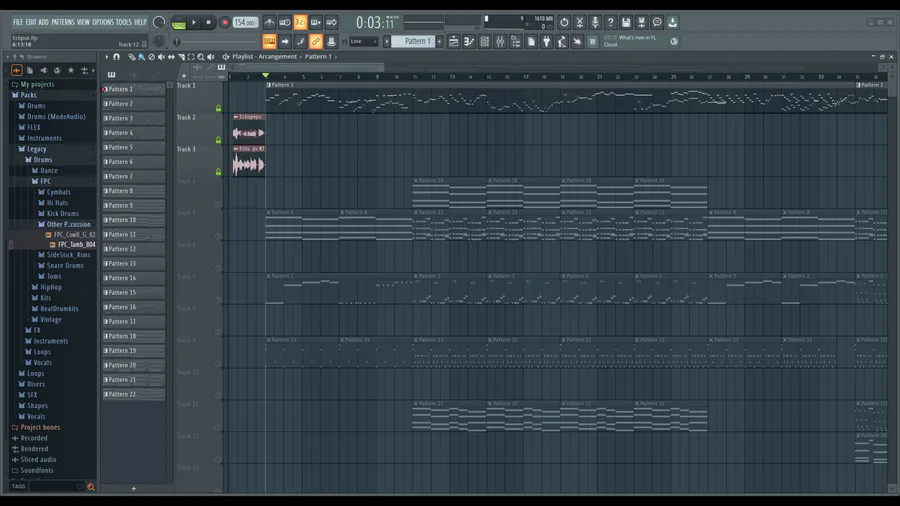Select the playlist Mute tool
Screen dimensions: 900x506
tap(161, 57)
